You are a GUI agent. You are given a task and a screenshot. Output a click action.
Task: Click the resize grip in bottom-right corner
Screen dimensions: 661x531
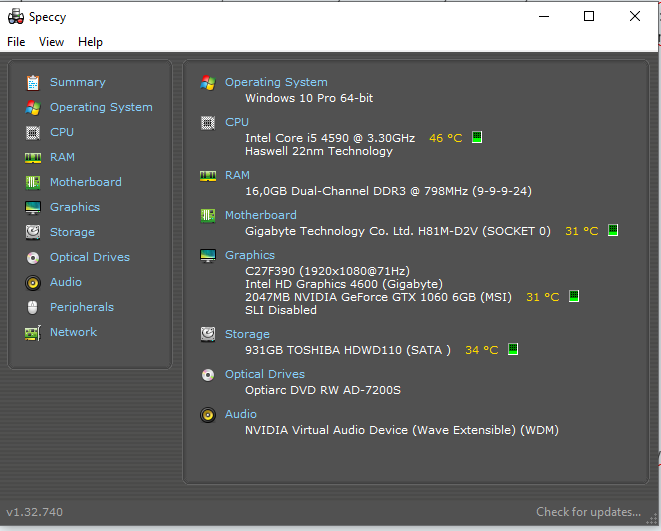coord(652,519)
